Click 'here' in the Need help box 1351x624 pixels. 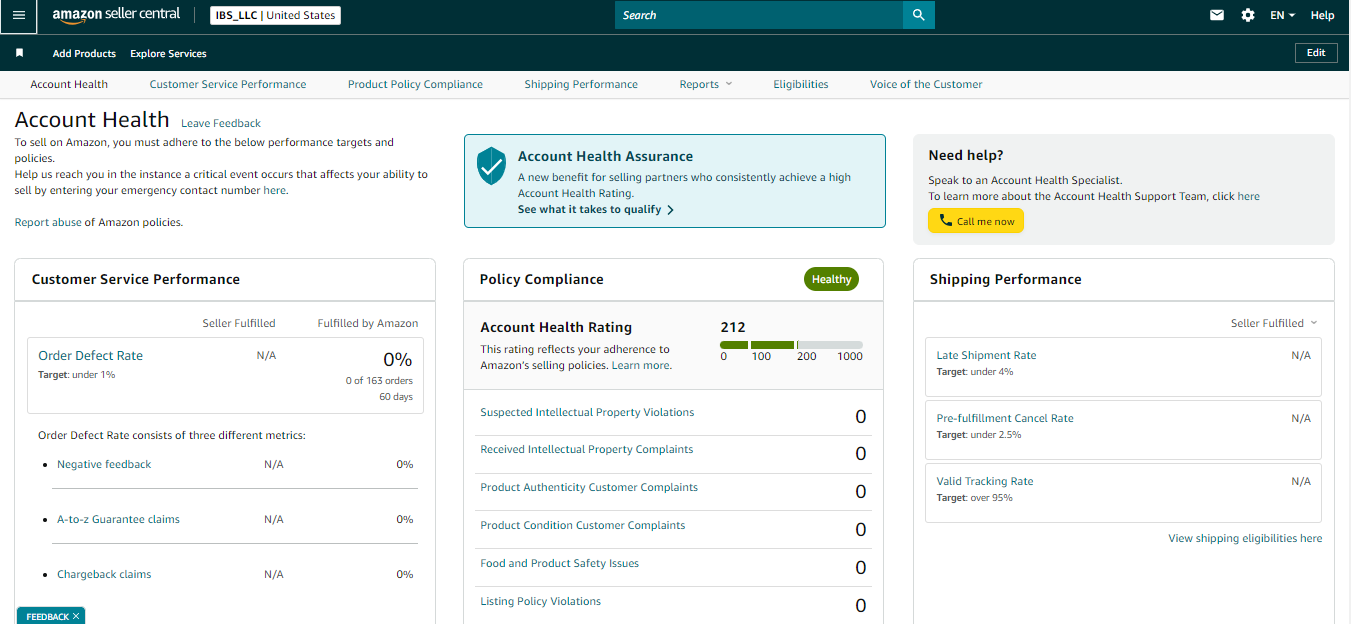[x=1249, y=196]
